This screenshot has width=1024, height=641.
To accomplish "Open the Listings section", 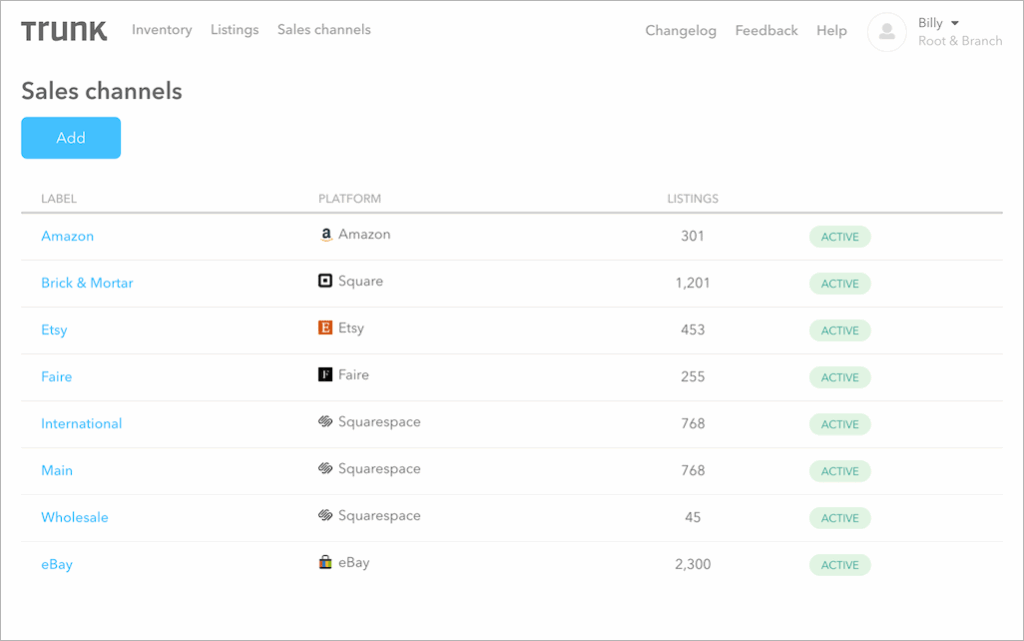I will pyautogui.click(x=234, y=30).
